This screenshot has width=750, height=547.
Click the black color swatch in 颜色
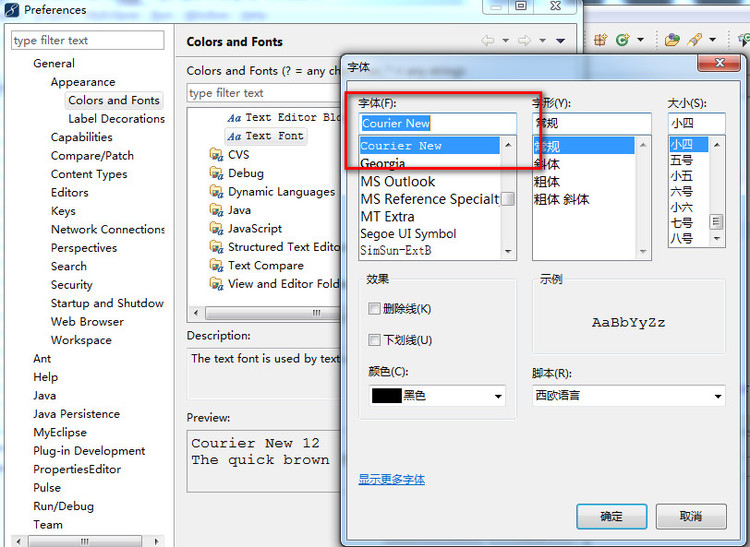386,396
